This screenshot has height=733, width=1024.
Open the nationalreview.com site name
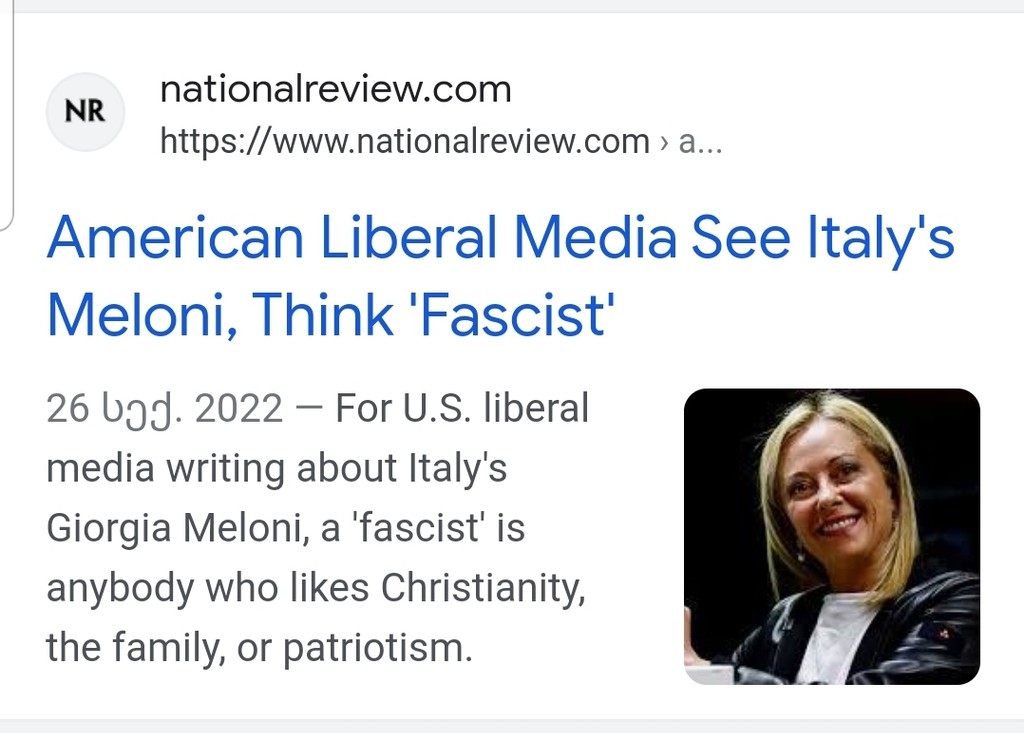tap(336, 89)
